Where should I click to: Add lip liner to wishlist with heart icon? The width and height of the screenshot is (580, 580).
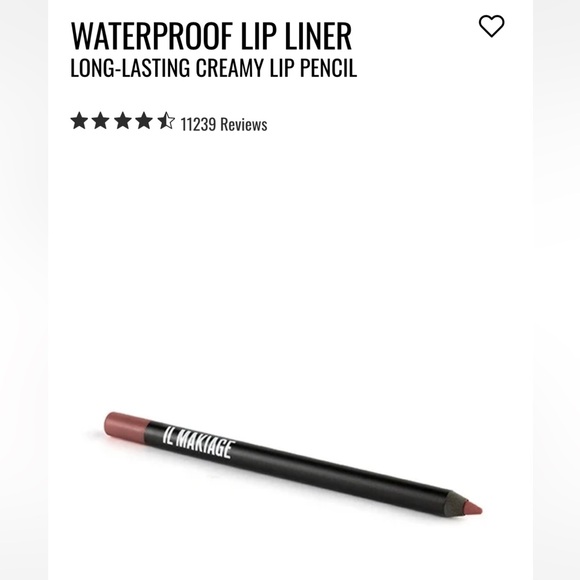[491, 26]
